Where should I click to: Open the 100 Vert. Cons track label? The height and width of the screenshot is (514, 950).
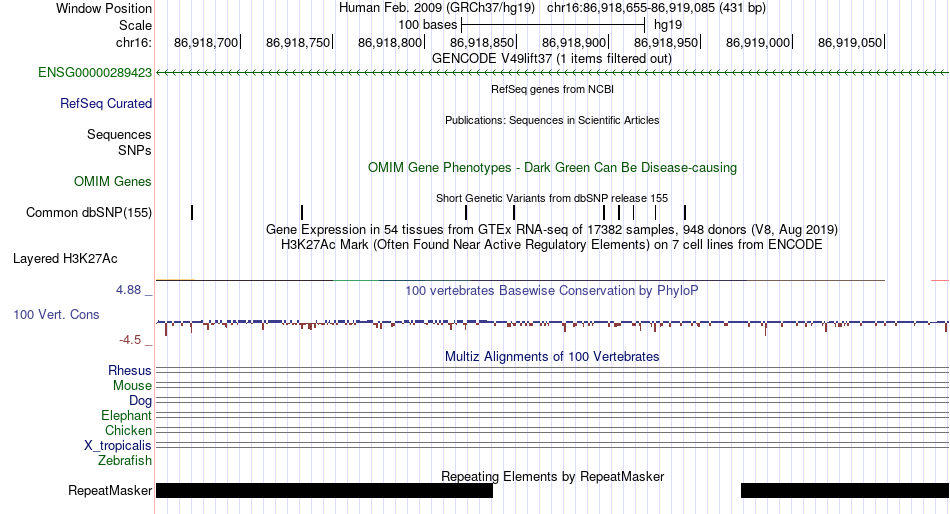[56, 315]
